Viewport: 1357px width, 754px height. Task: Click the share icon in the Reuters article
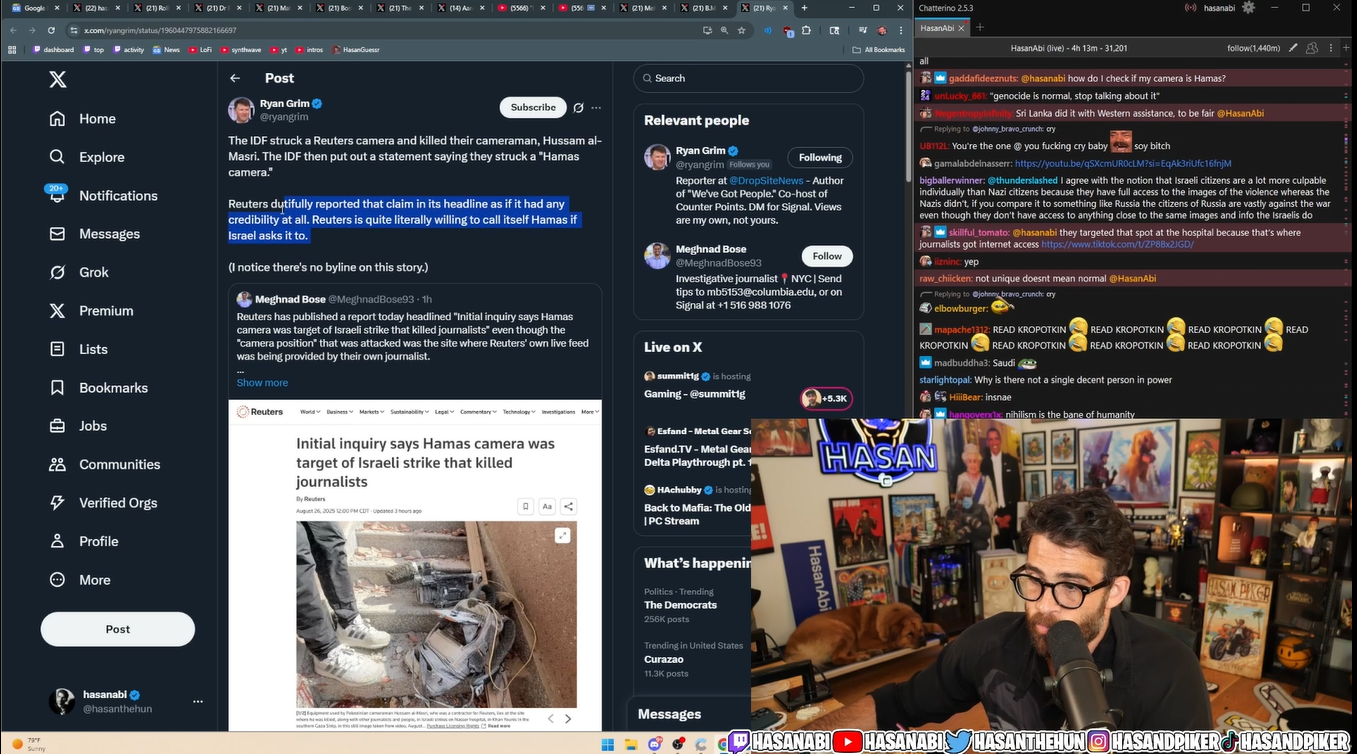568,507
